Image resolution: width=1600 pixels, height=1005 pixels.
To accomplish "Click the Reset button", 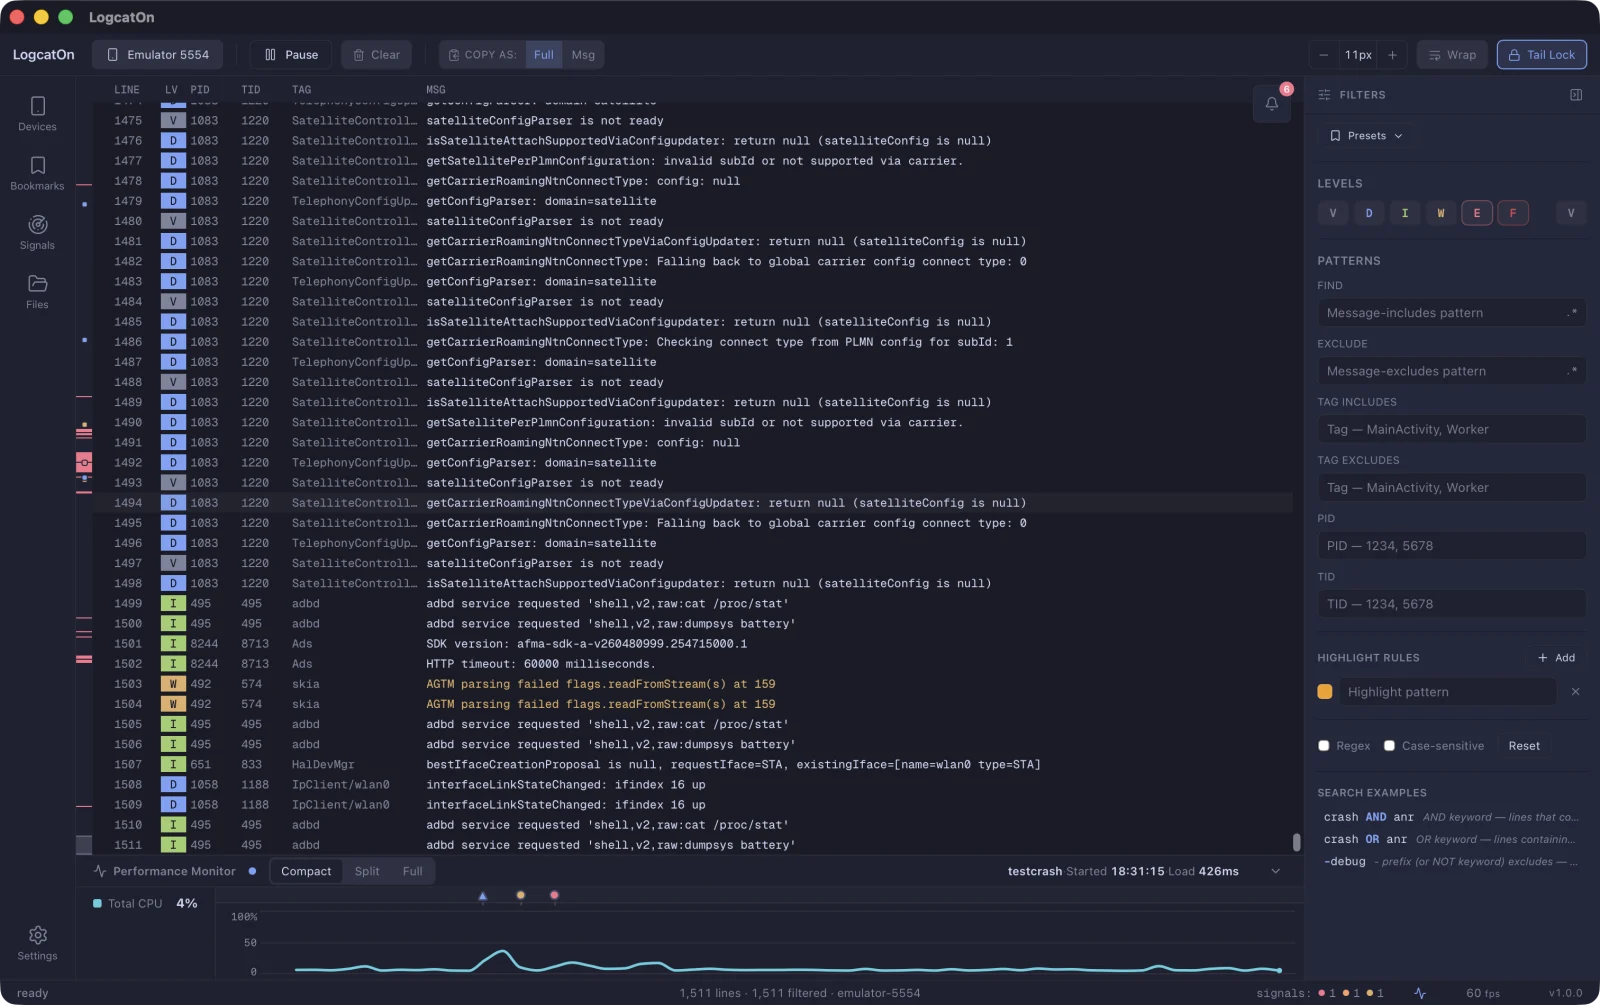I will tap(1524, 746).
